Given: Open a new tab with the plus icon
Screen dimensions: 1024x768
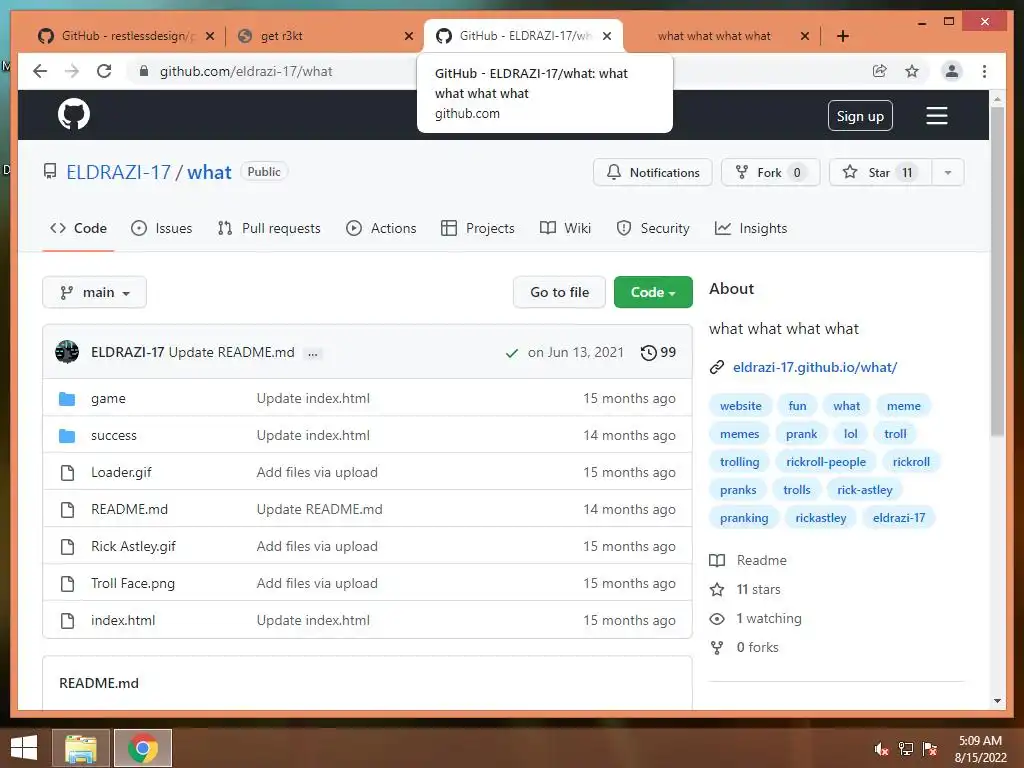Looking at the screenshot, I should [843, 36].
